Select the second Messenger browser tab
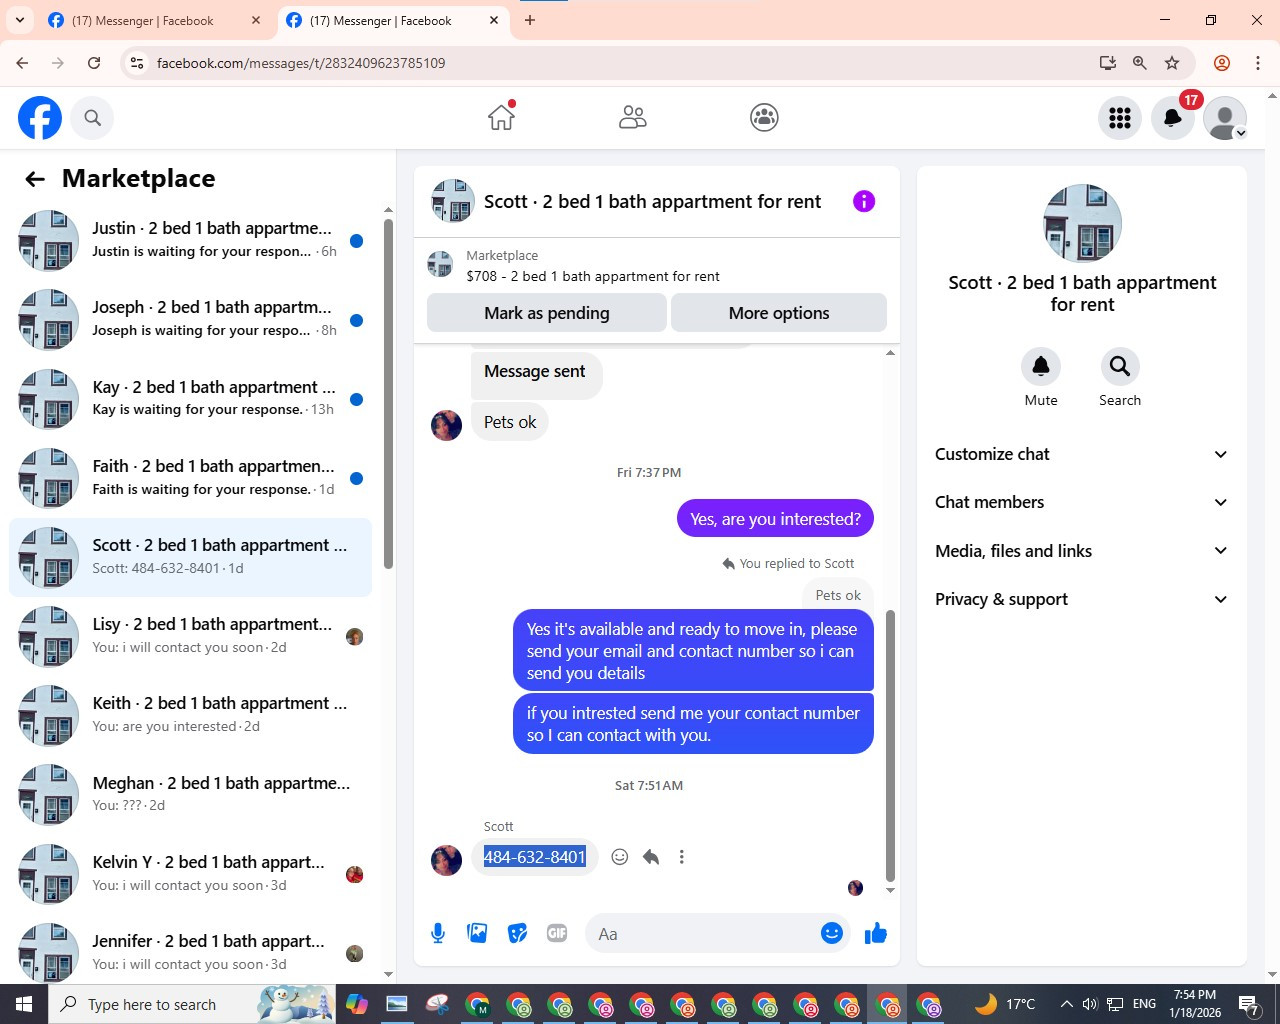1280x1024 pixels. 381,21
